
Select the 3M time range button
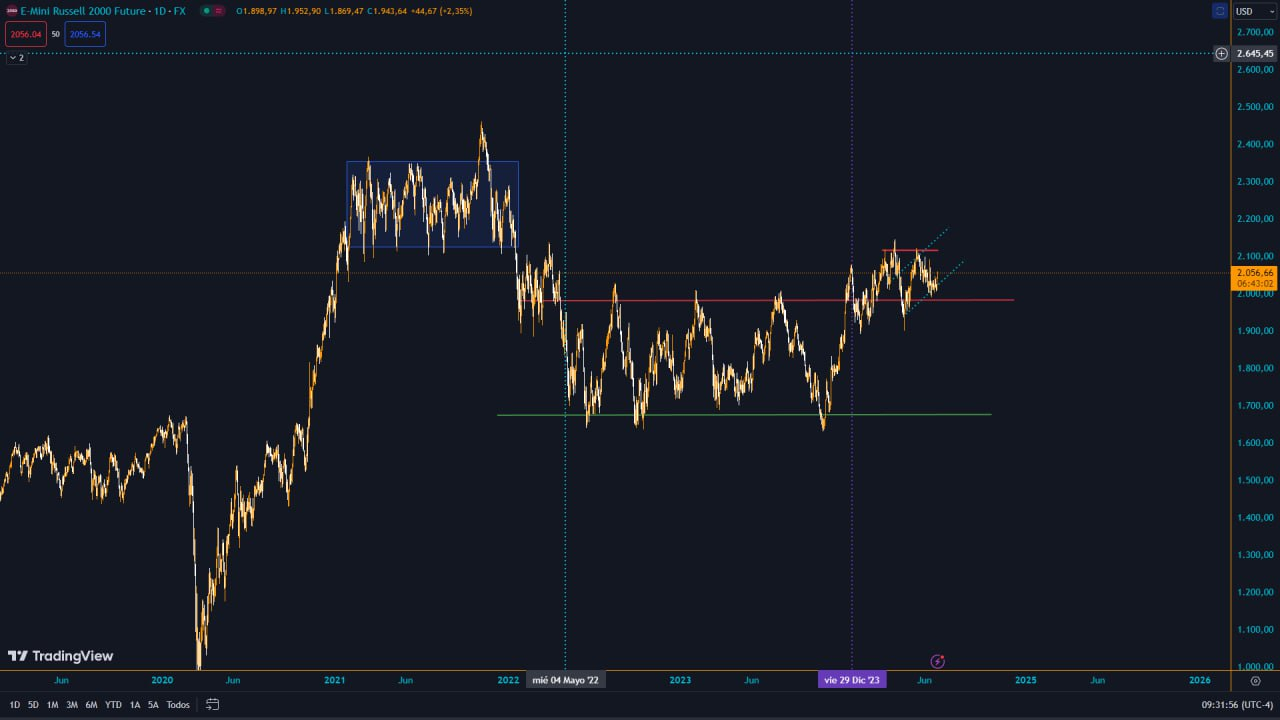72,705
